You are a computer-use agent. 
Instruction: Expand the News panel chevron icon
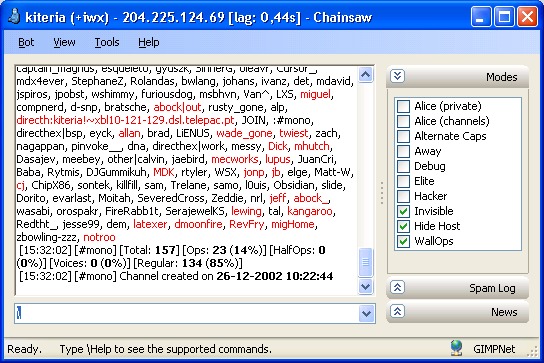tap(397, 311)
